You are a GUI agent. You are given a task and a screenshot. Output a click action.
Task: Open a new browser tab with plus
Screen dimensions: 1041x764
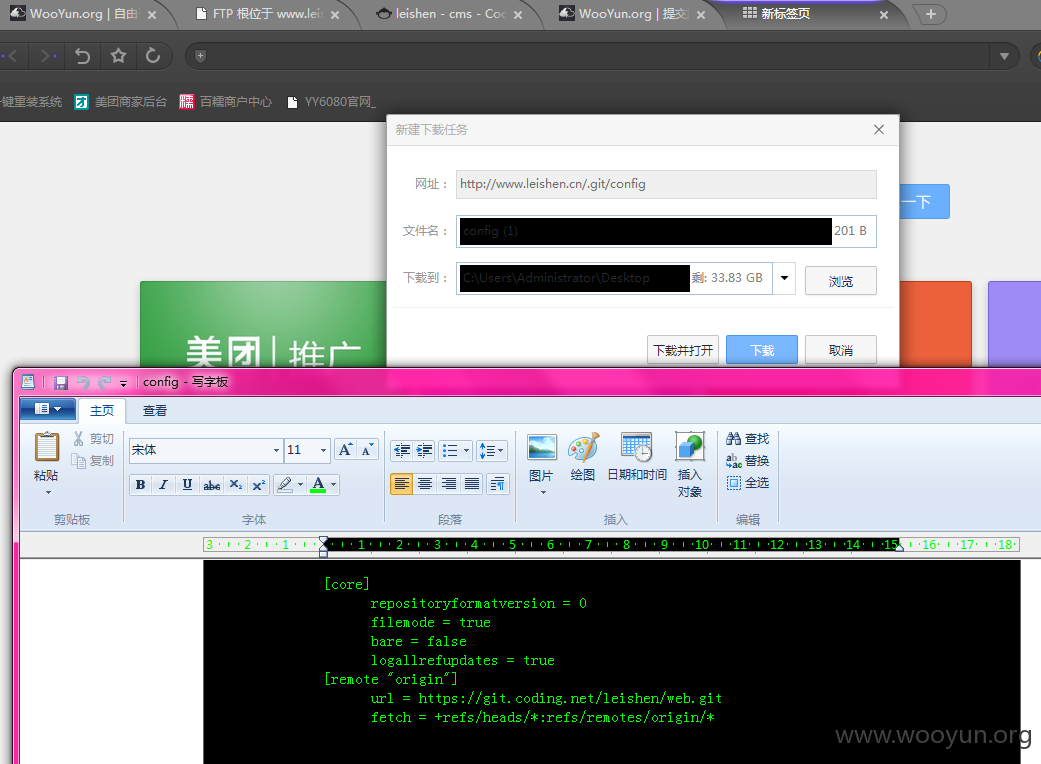click(x=931, y=14)
